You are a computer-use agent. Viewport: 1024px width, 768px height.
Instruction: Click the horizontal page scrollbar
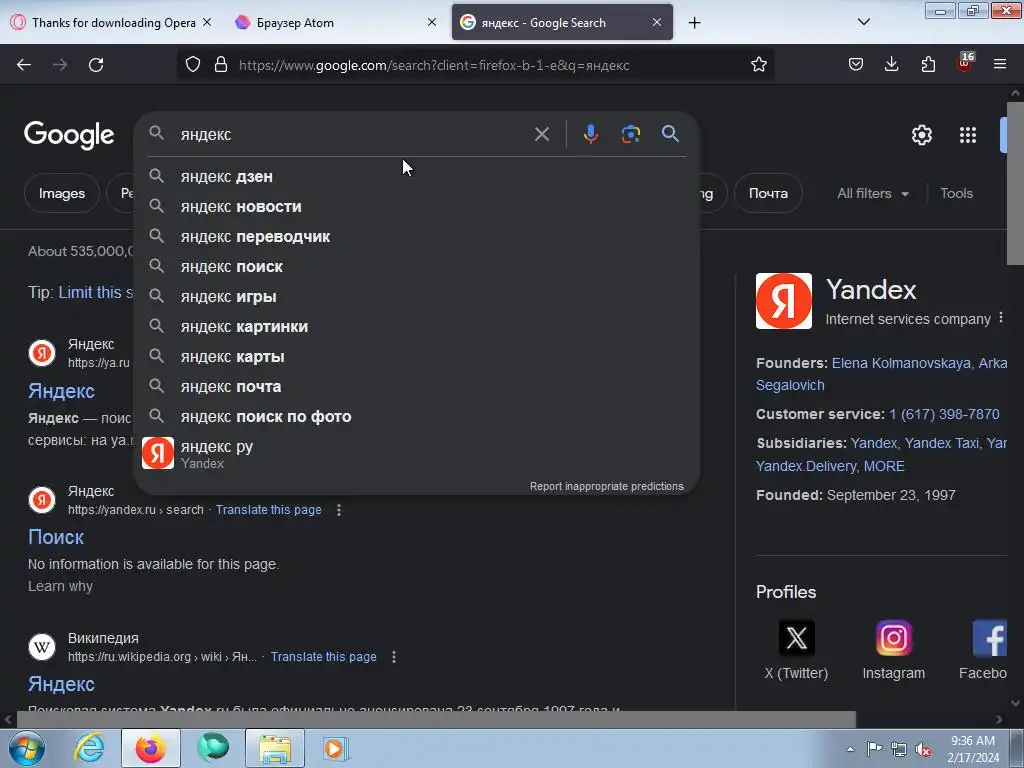click(x=436, y=719)
